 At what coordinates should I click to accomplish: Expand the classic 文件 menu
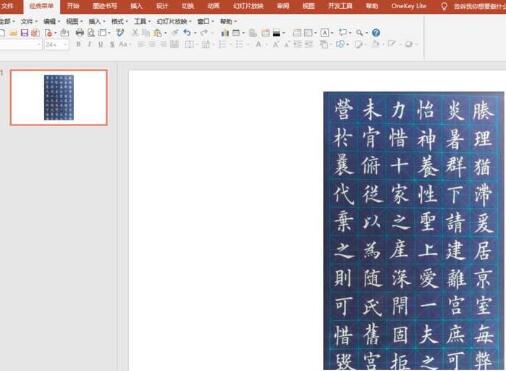(29, 22)
